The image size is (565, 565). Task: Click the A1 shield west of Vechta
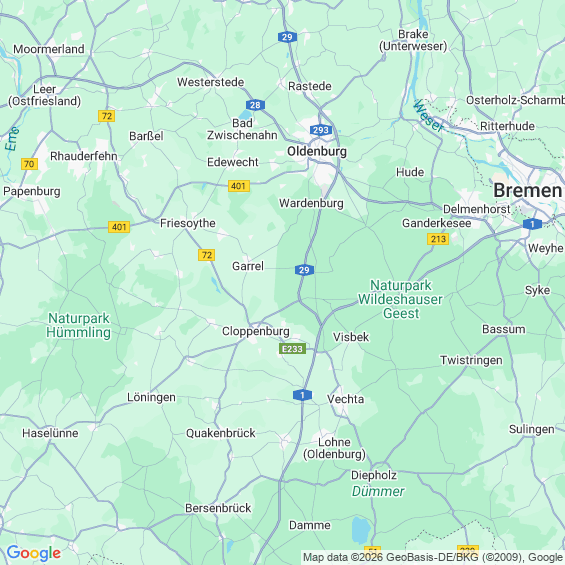(302, 395)
